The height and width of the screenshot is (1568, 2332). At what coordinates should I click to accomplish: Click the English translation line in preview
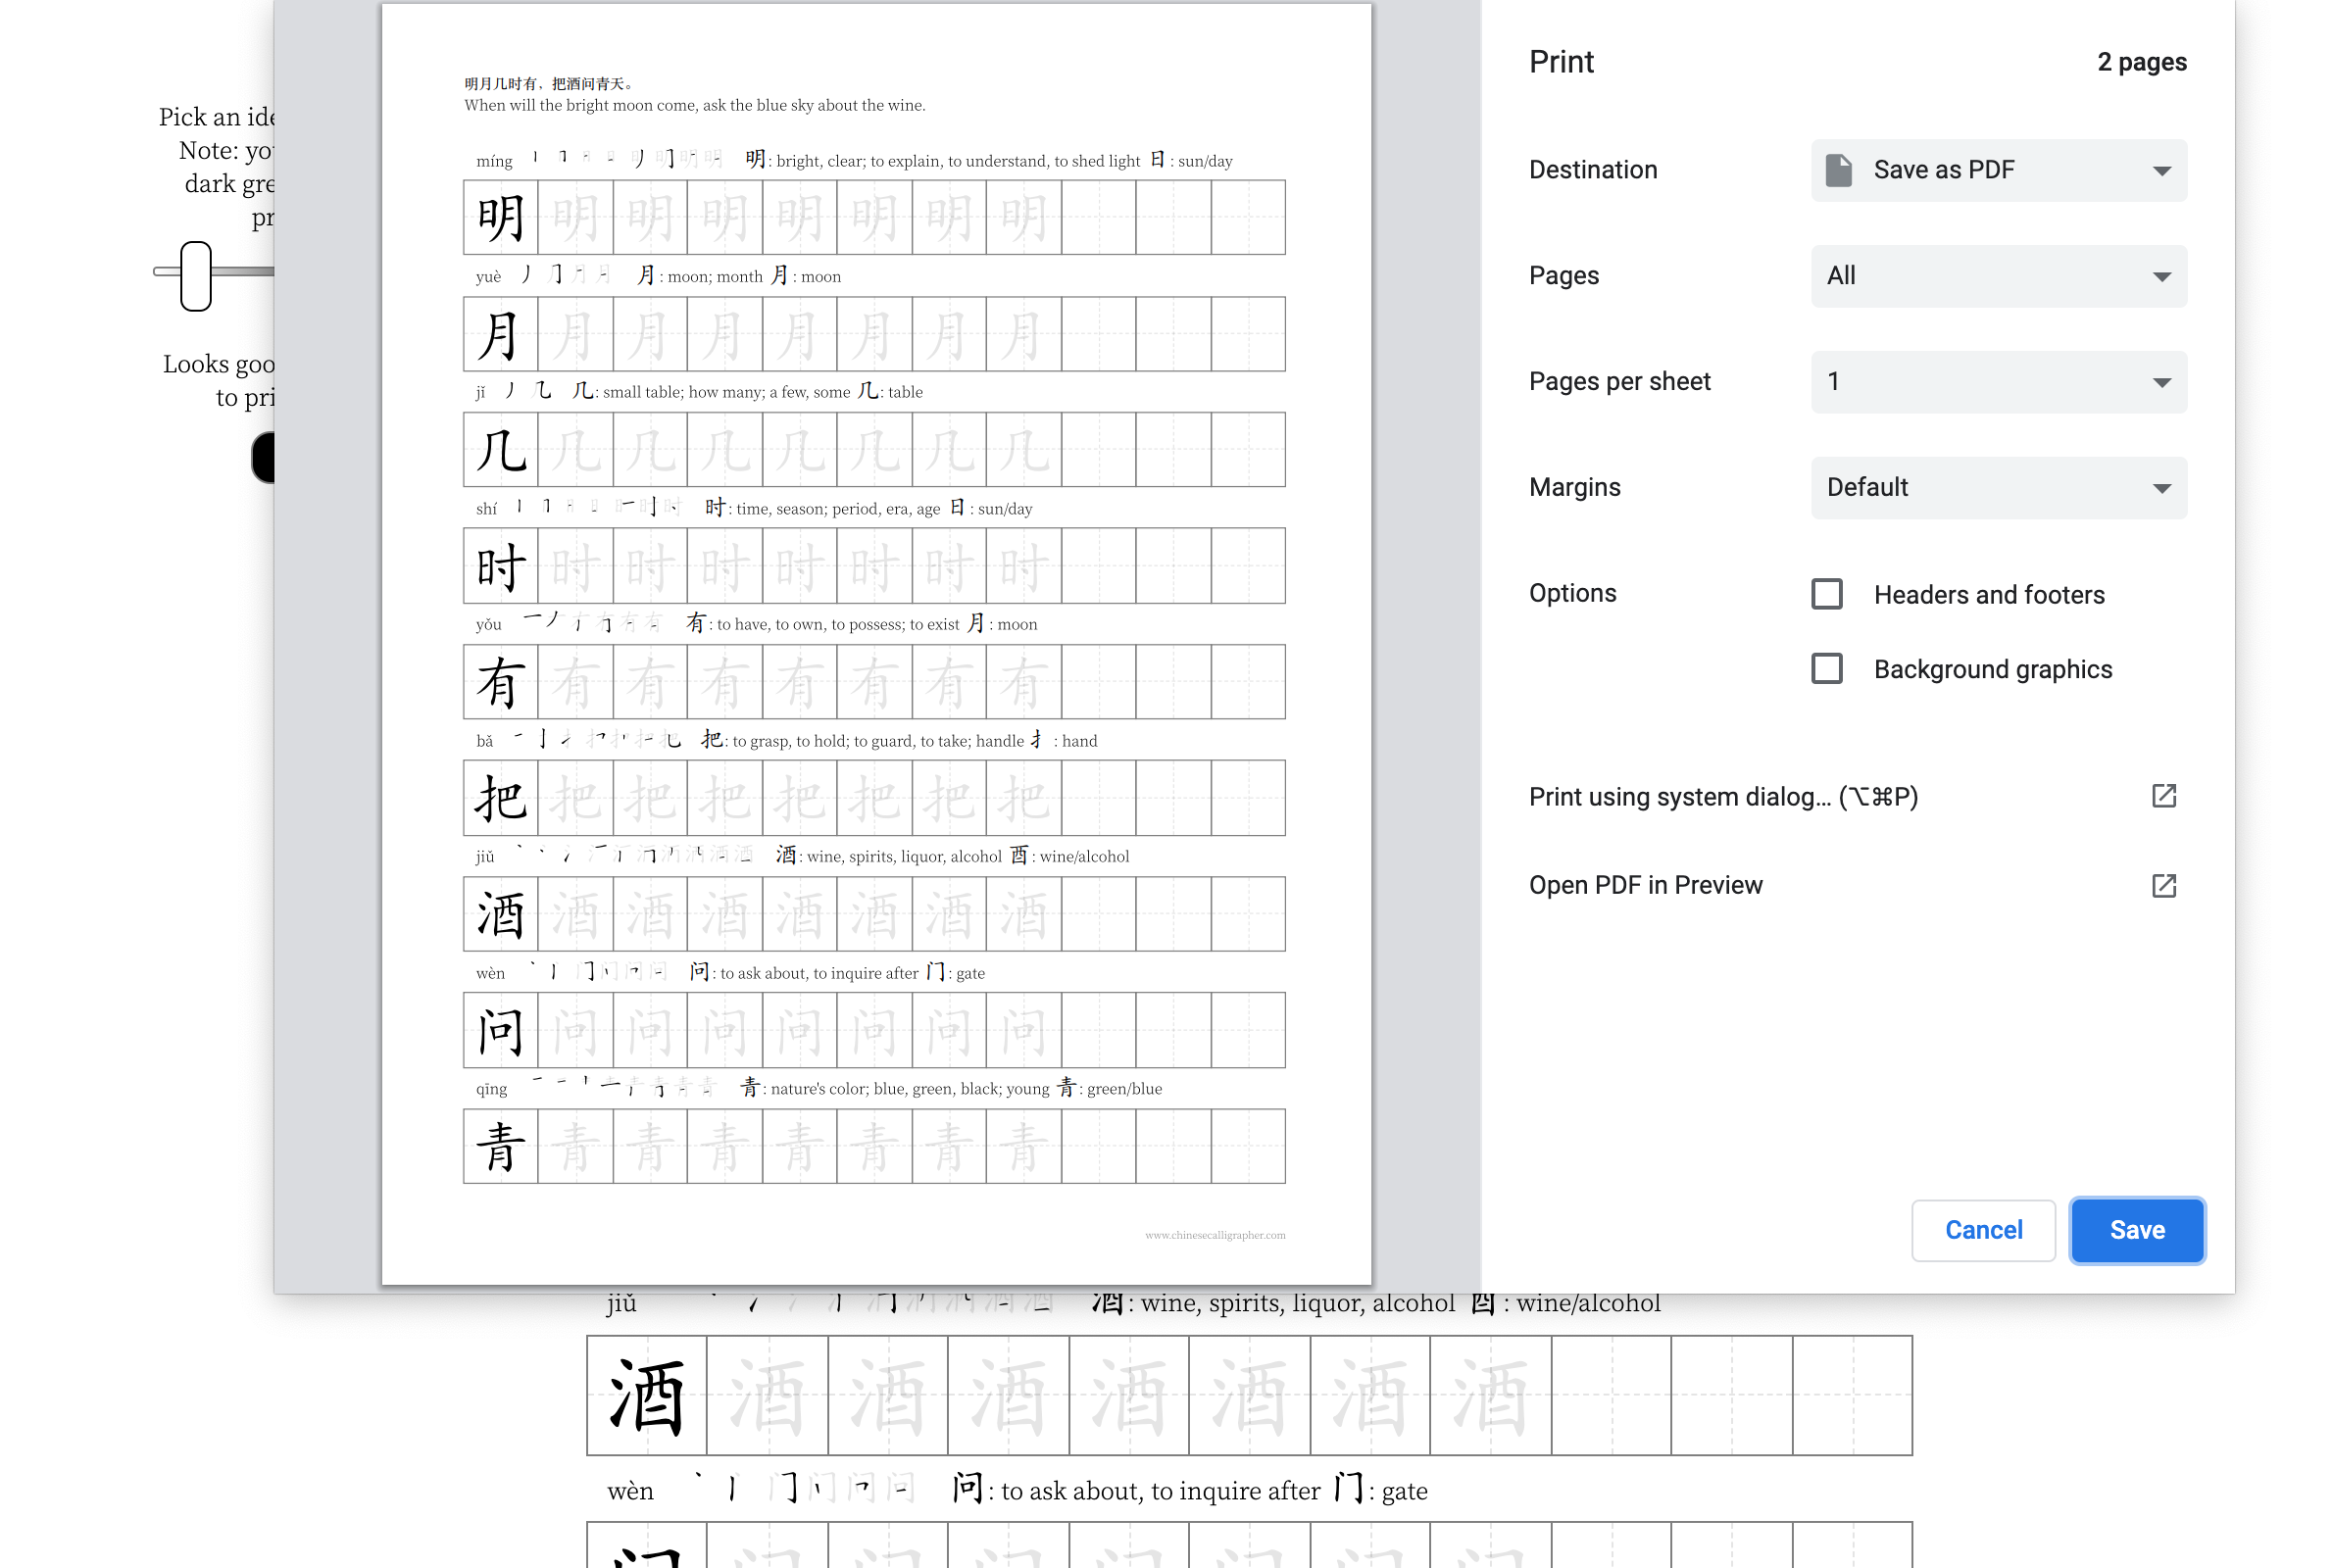point(694,105)
